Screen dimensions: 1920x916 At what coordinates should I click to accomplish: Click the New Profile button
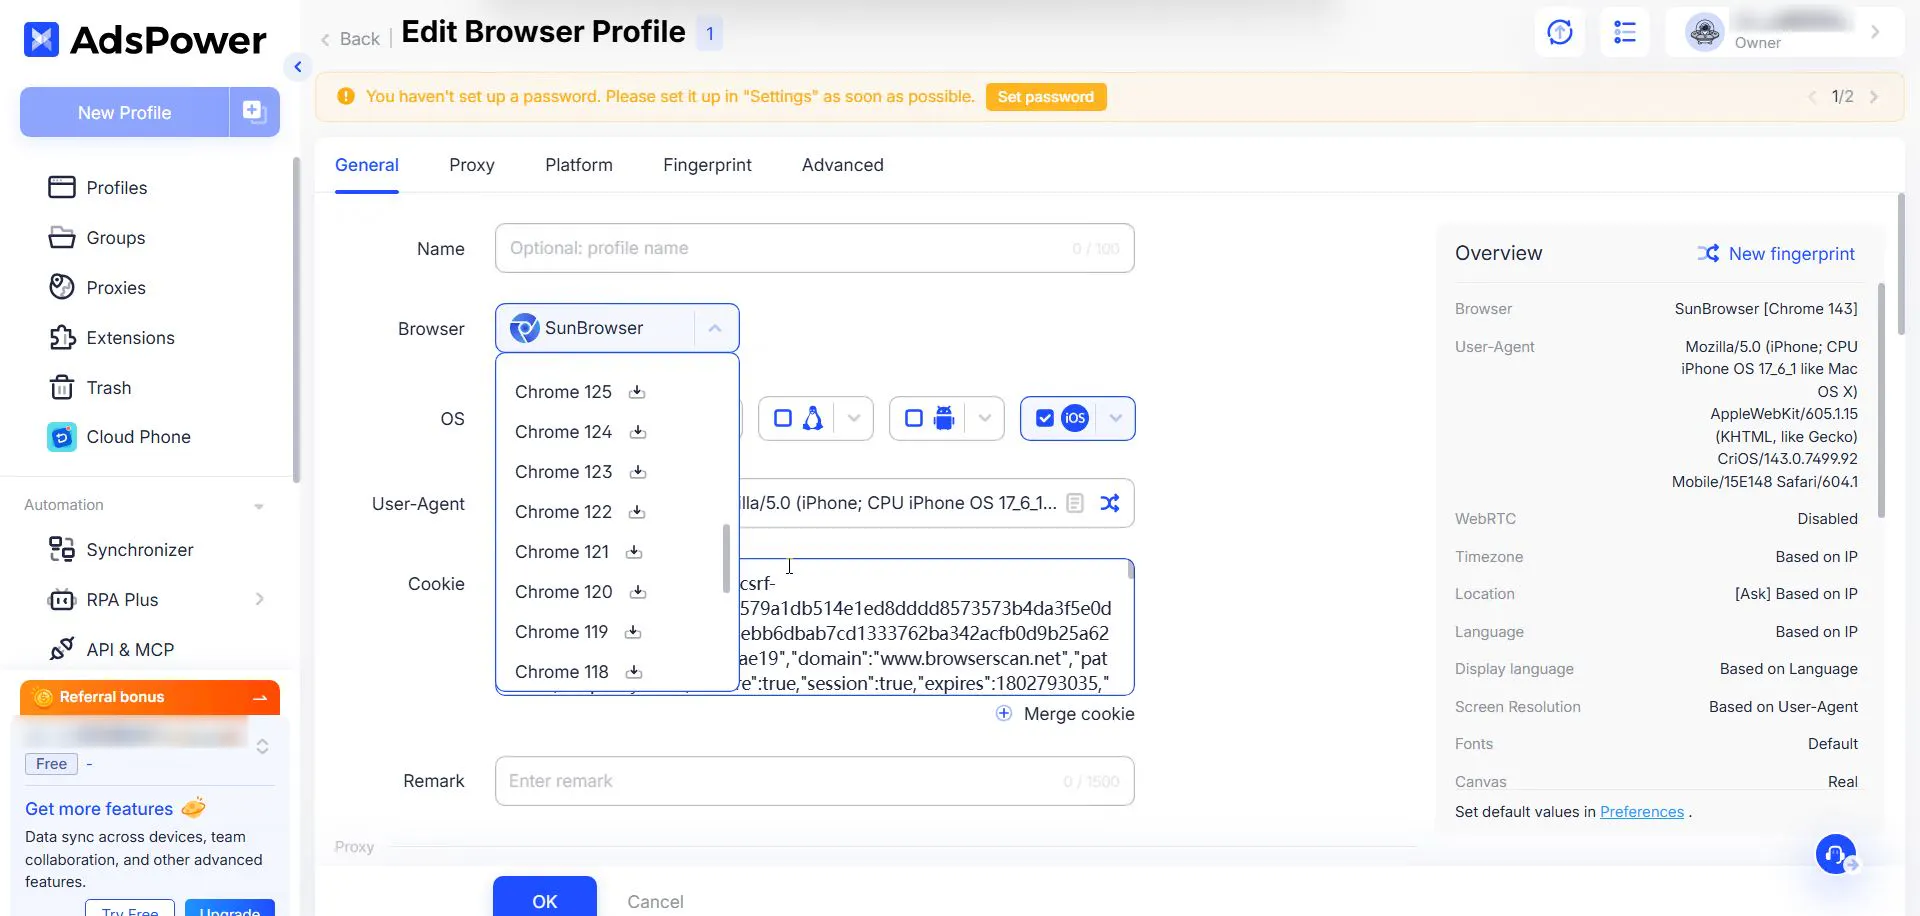[x=125, y=112]
